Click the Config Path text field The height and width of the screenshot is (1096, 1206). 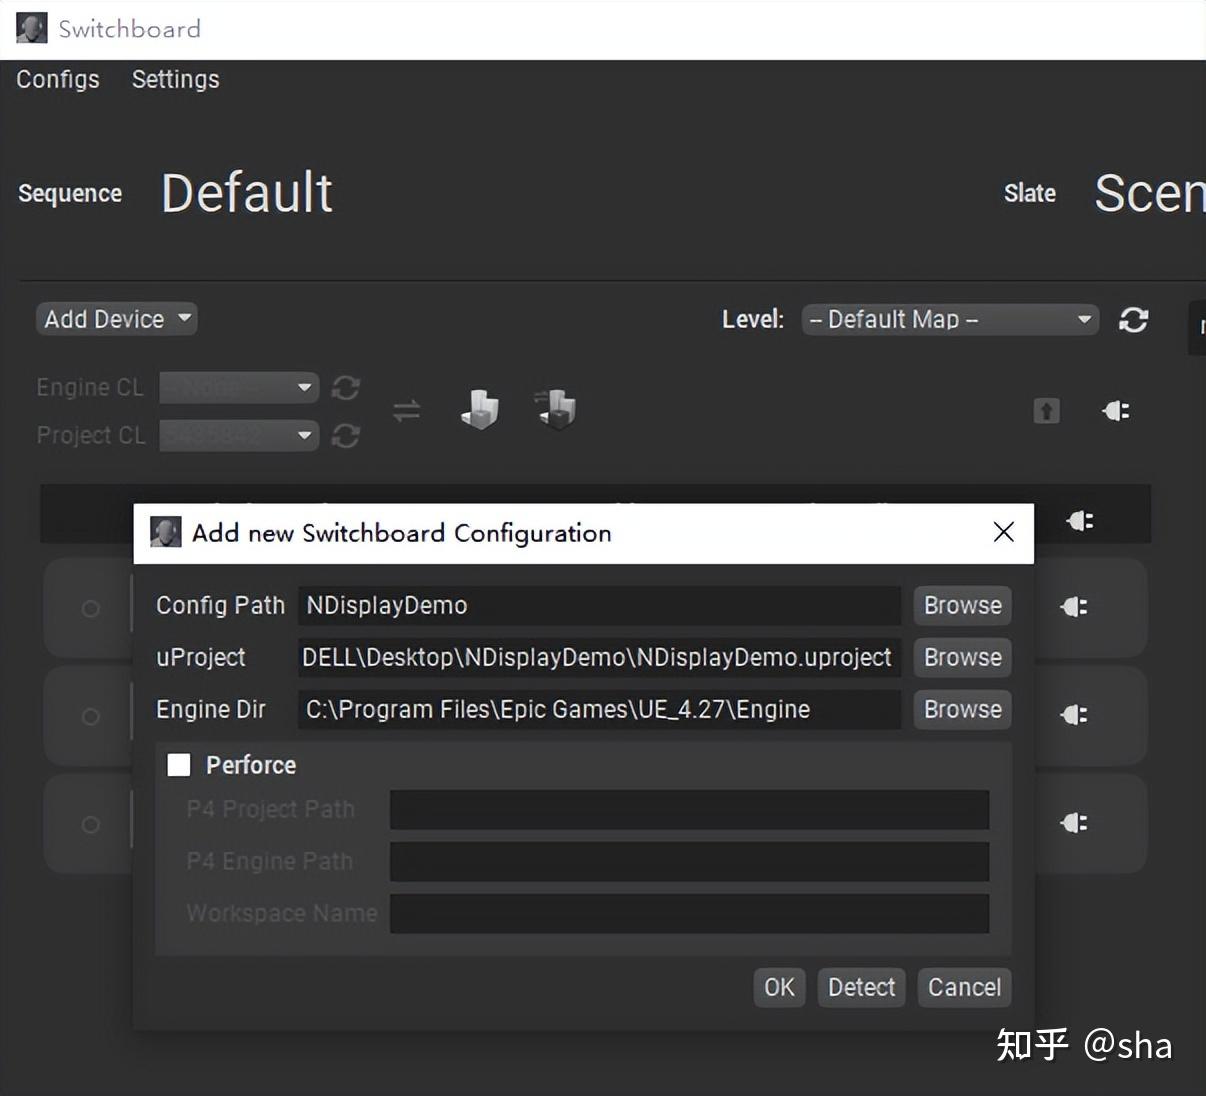(599, 606)
